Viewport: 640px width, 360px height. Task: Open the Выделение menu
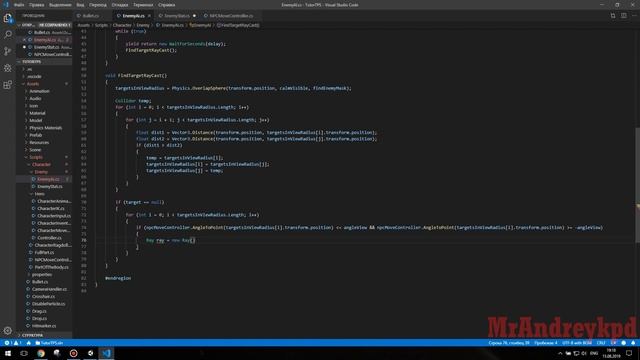tap(60, 5)
